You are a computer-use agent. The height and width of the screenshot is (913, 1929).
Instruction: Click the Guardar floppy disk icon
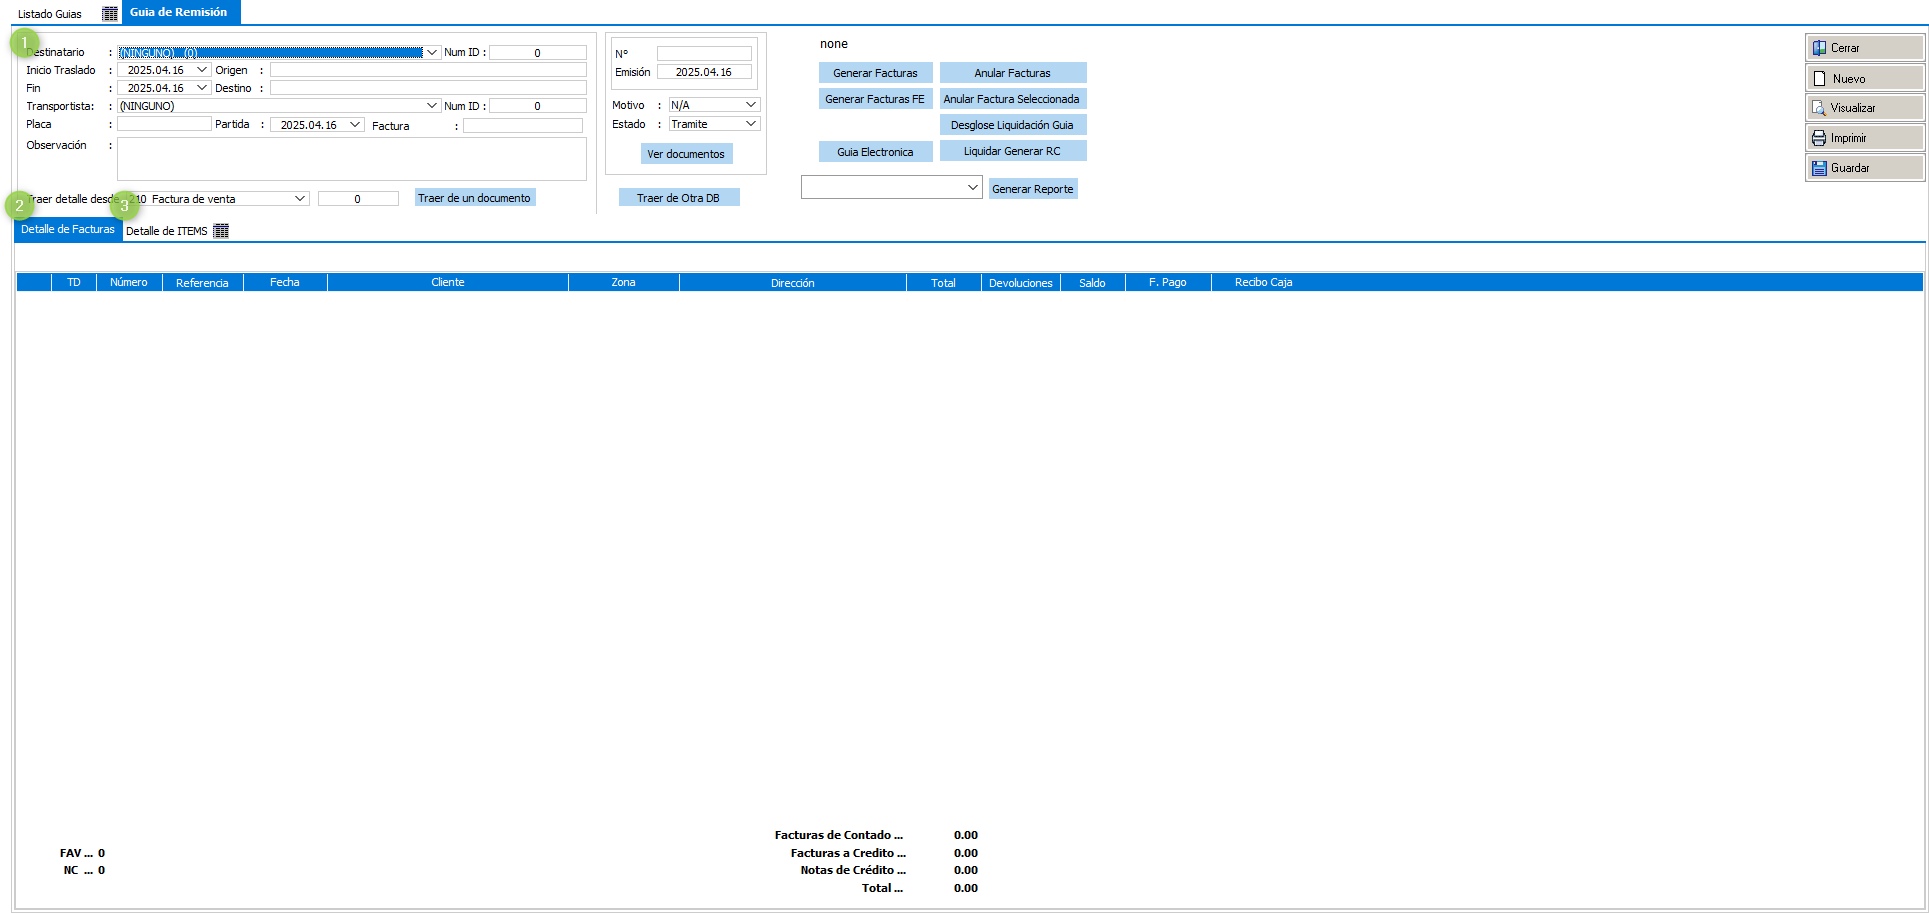click(1819, 168)
